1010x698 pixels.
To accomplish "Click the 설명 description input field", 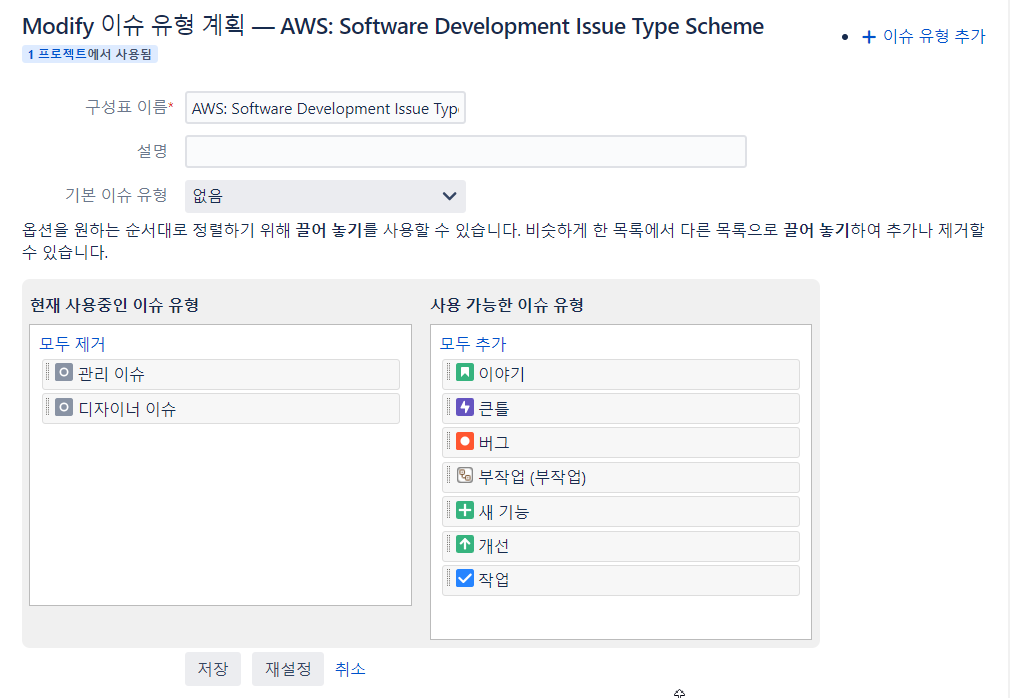I will (466, 151).
